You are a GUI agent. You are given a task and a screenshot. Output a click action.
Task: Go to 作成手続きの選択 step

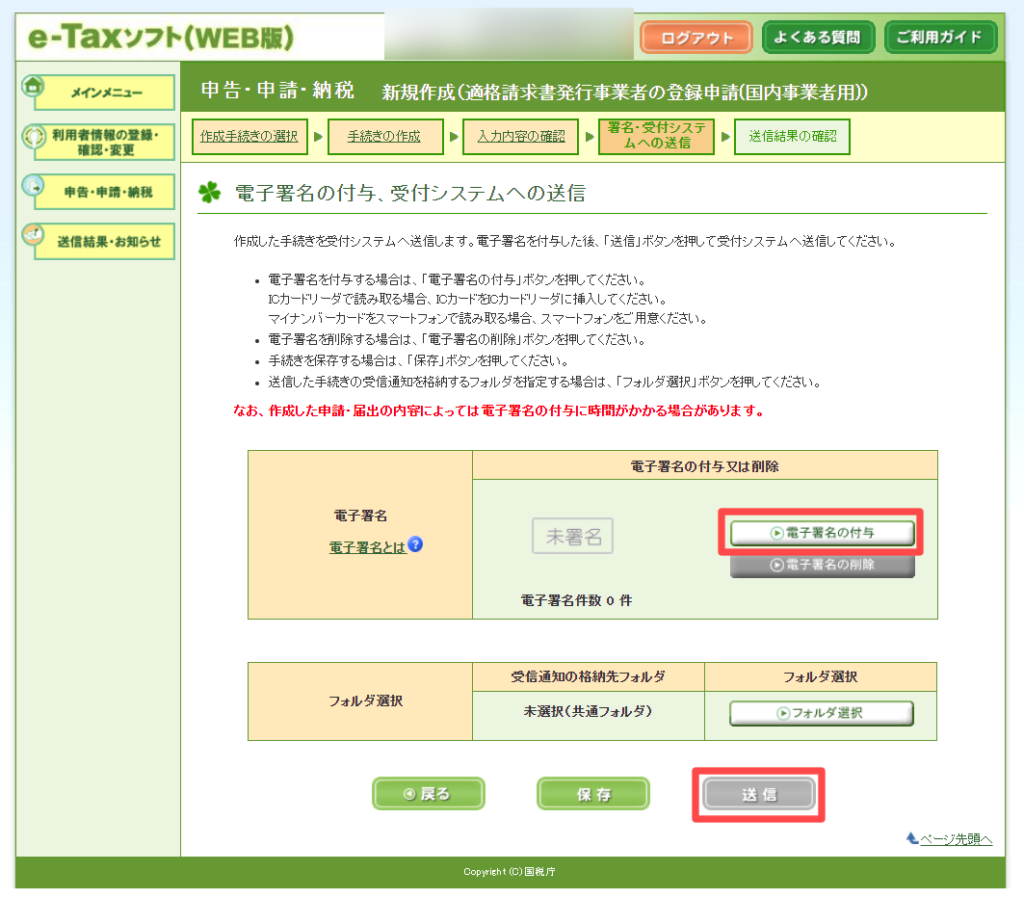pos(248,136)
